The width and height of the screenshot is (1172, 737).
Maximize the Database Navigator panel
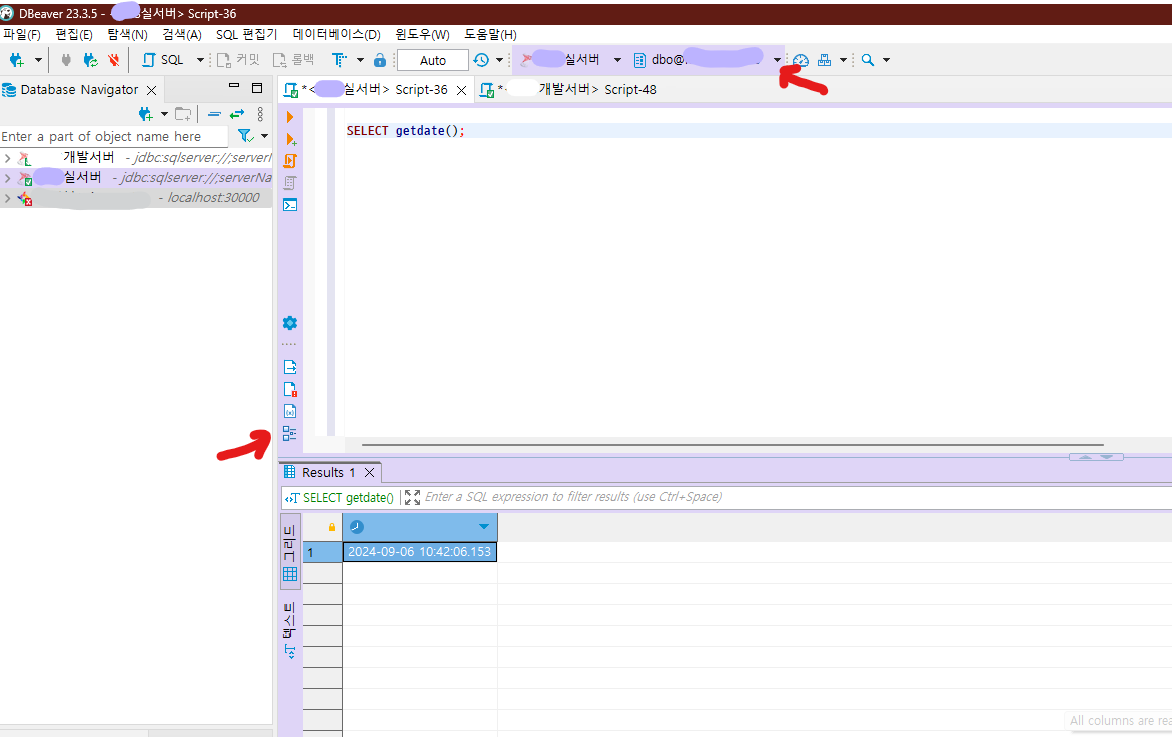(x=257, y=87)
